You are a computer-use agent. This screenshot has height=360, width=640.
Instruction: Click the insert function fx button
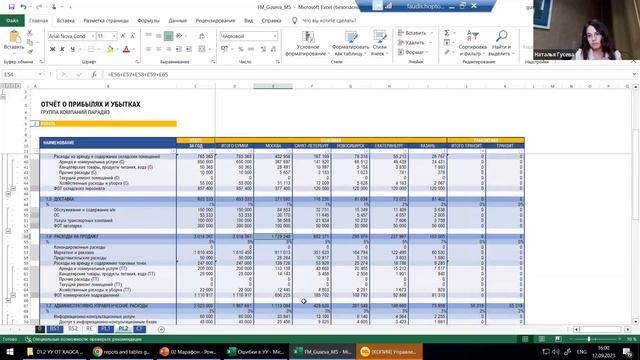(94, 75)
